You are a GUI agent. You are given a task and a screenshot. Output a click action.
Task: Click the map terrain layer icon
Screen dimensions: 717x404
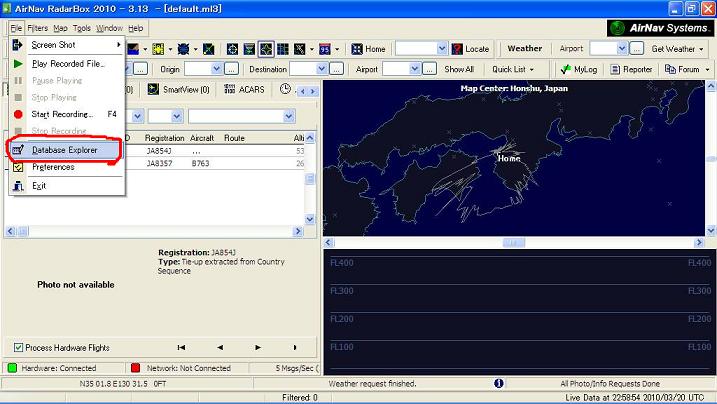(133, 49)
